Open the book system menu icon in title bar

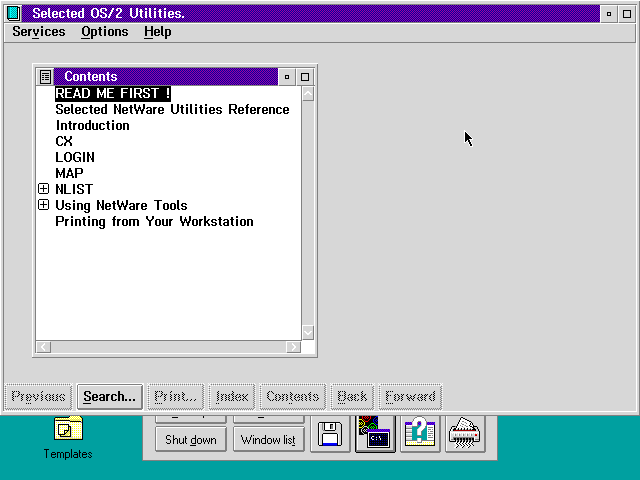coord(13,13)
